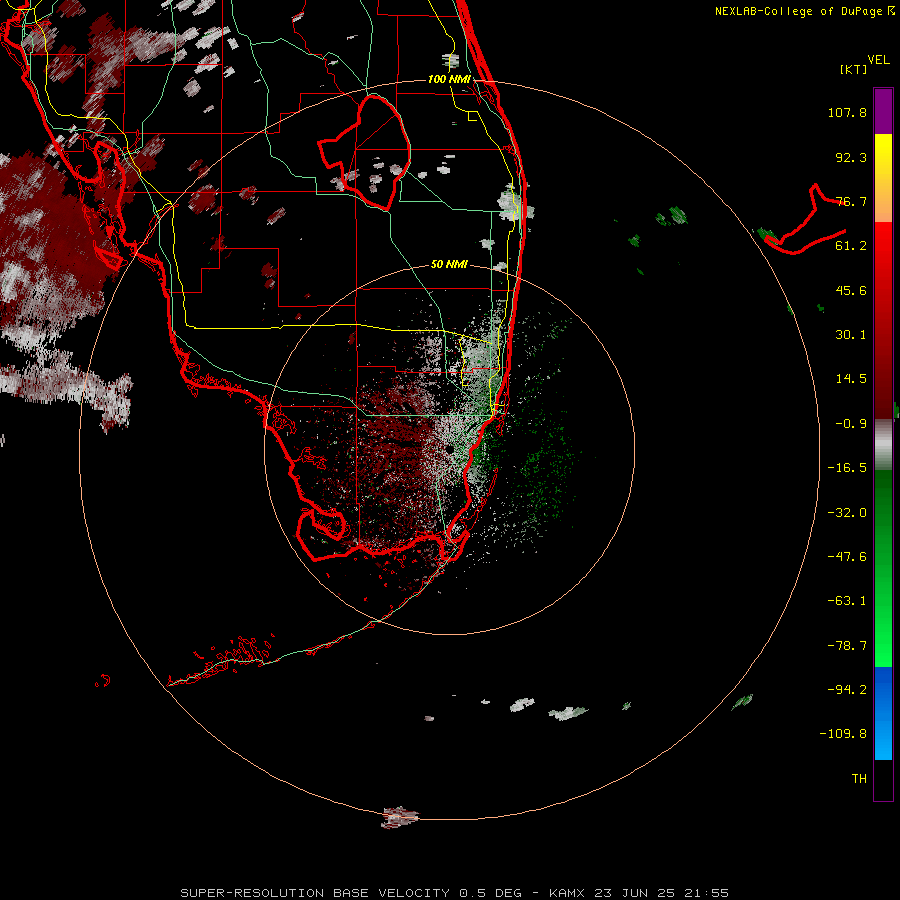Screen dimensions: 900x900
Task: Pick the blue segment of velocity scale
Action: 883,713
